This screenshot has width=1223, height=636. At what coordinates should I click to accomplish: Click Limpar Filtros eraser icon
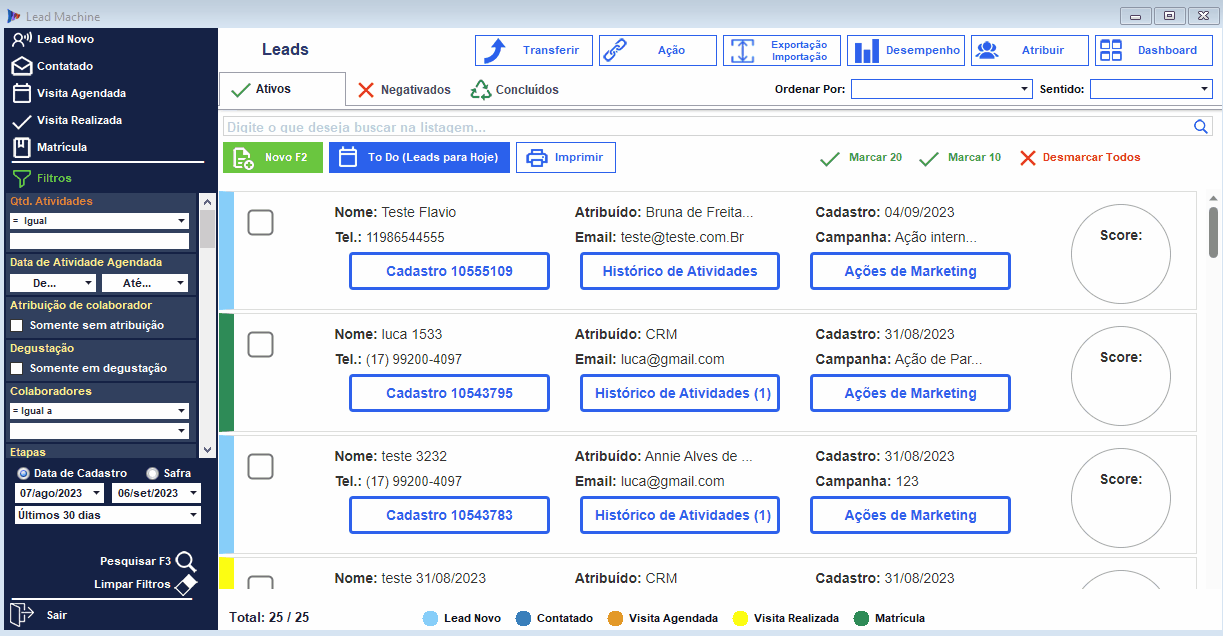[186, 585]
